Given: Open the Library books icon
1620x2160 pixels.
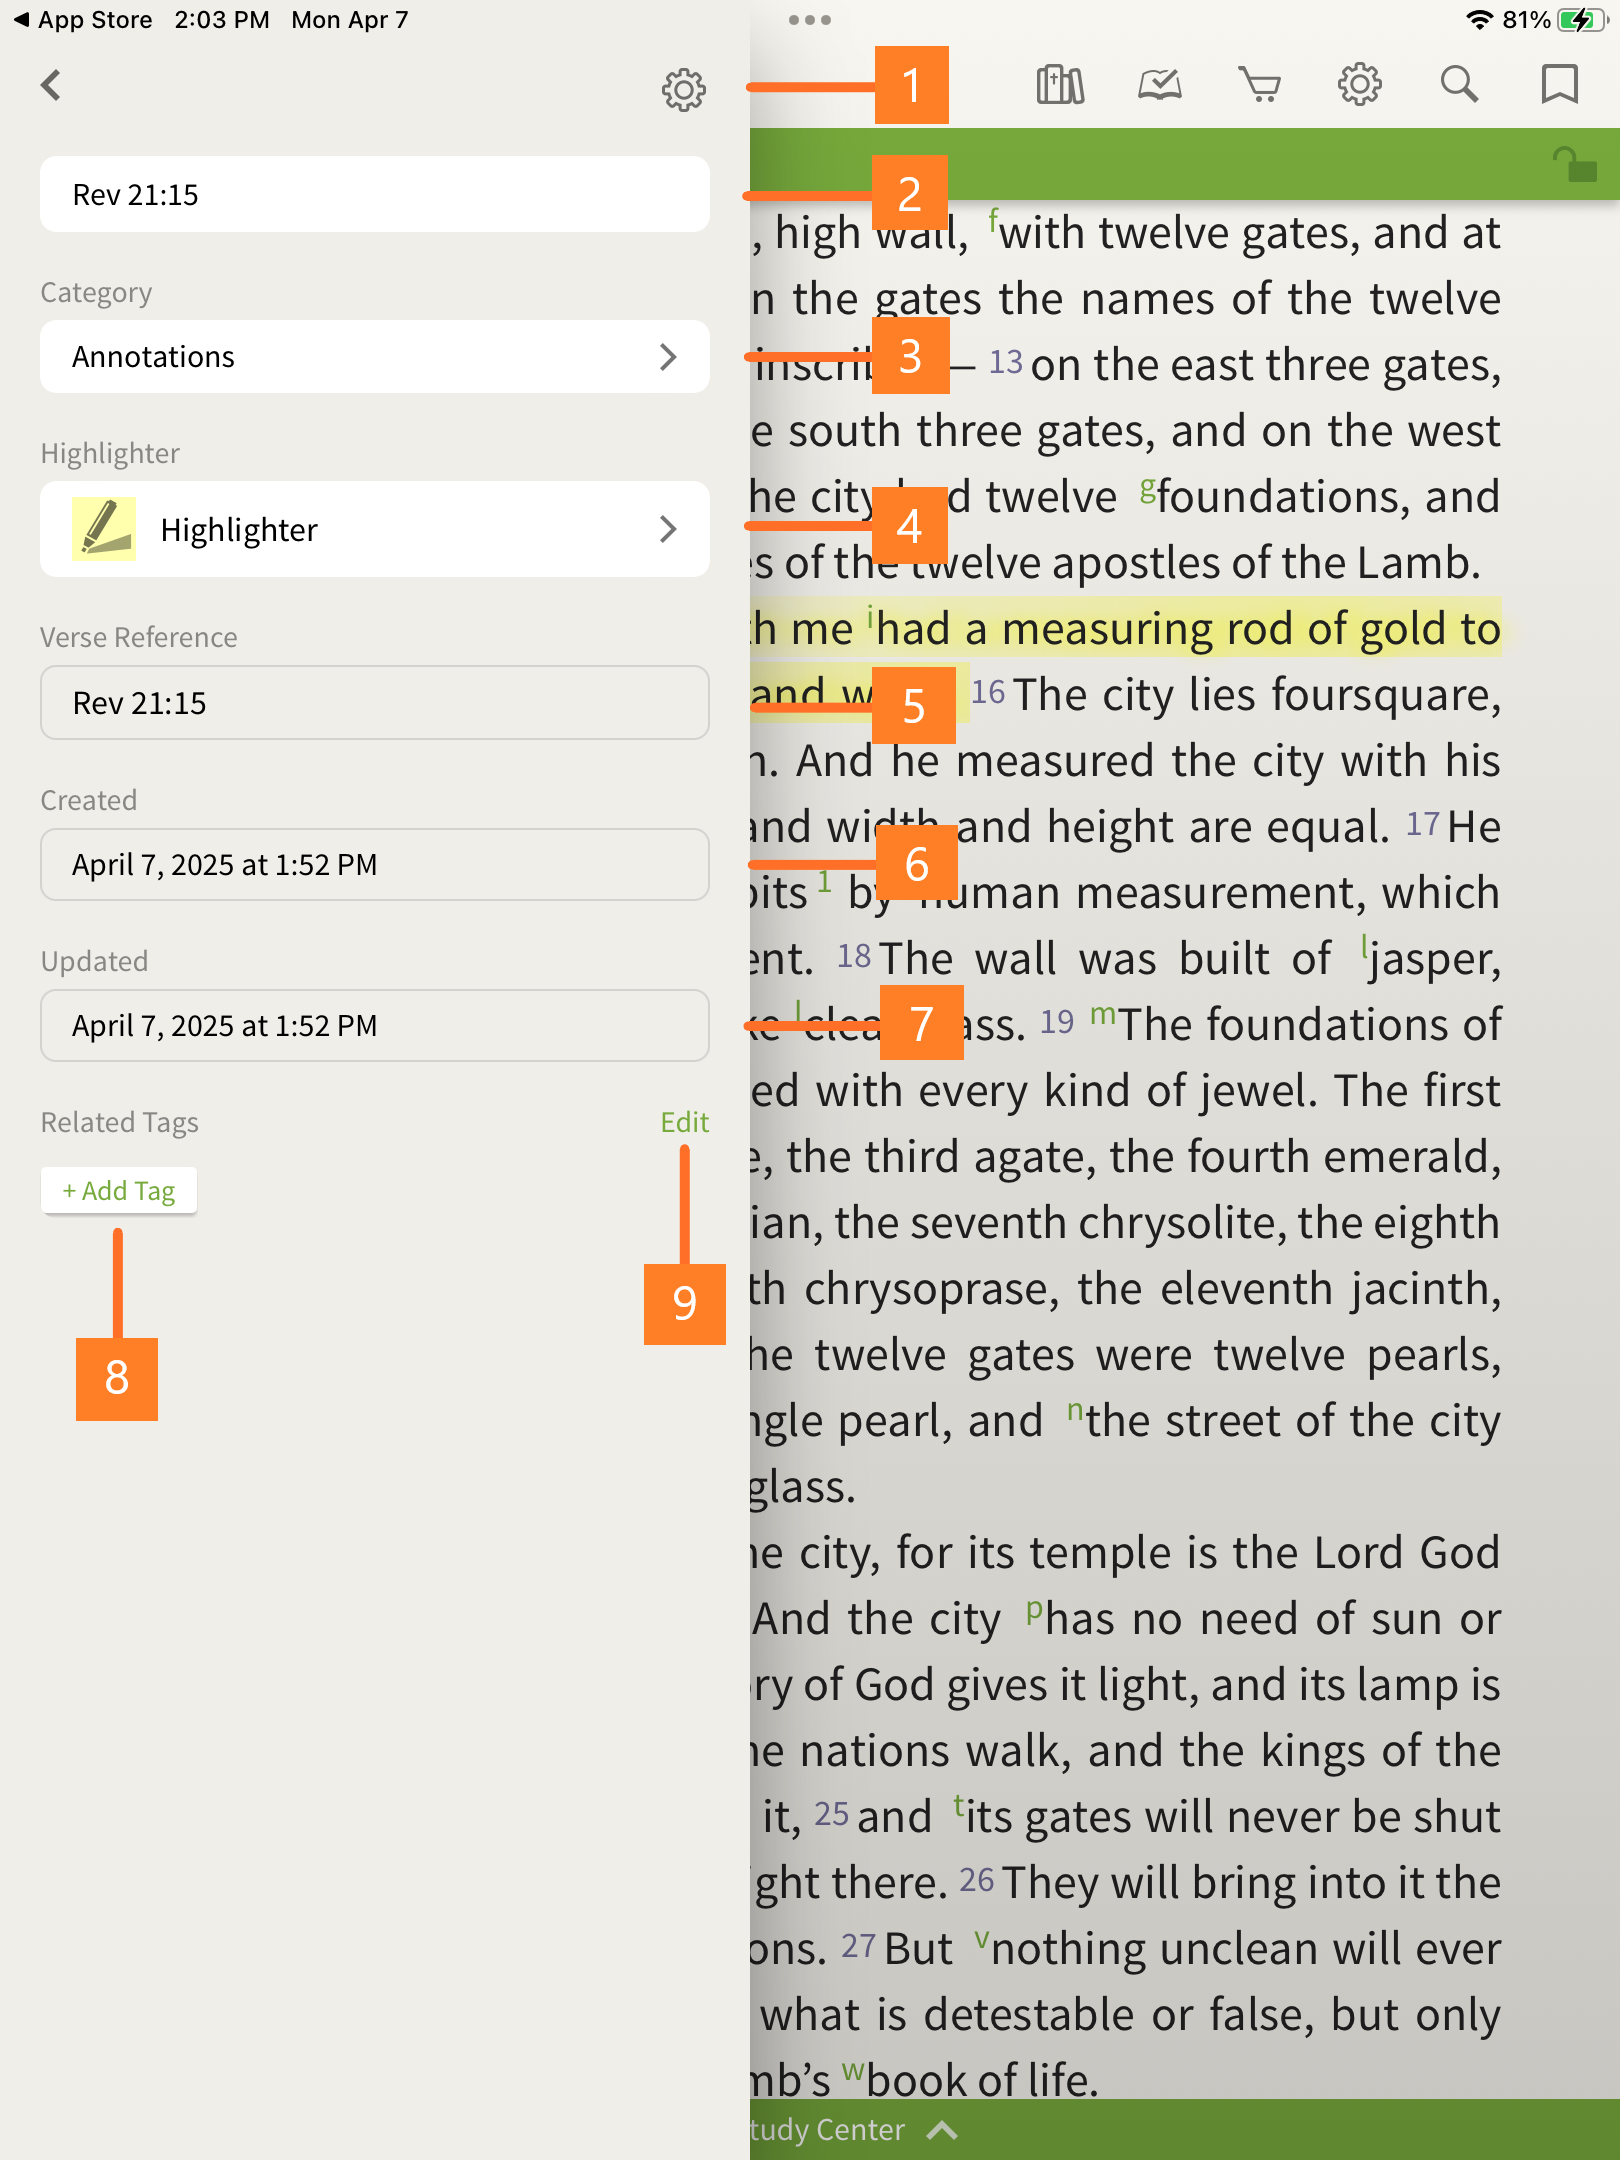Looking at the screenshot, I should 1060,85.
